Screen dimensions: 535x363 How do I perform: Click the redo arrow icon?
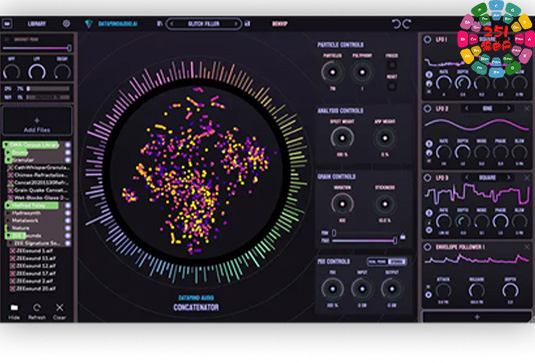click(x=407, y=24)
